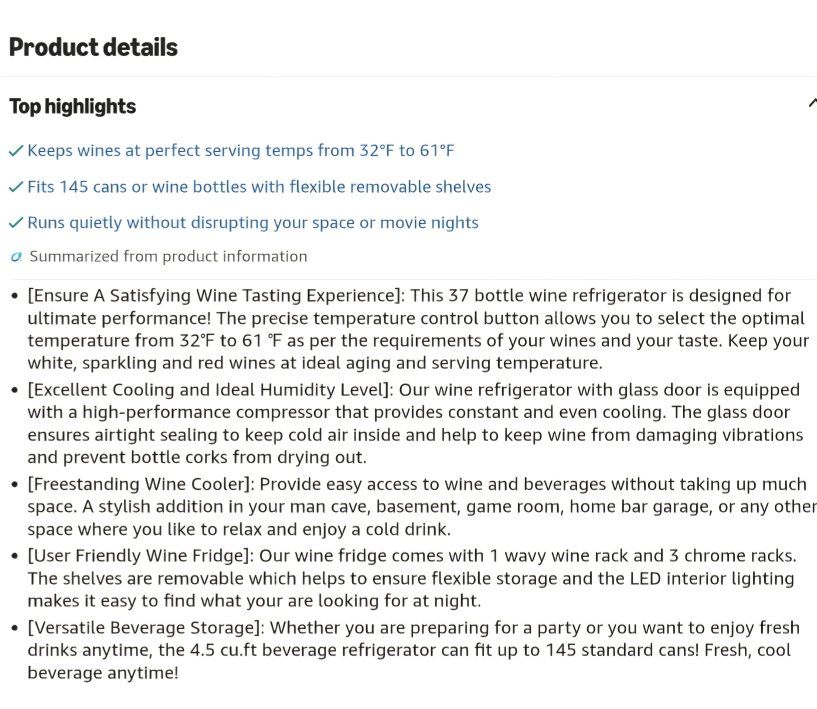Collapse the Top highlights section chevron

click(812, 103)
